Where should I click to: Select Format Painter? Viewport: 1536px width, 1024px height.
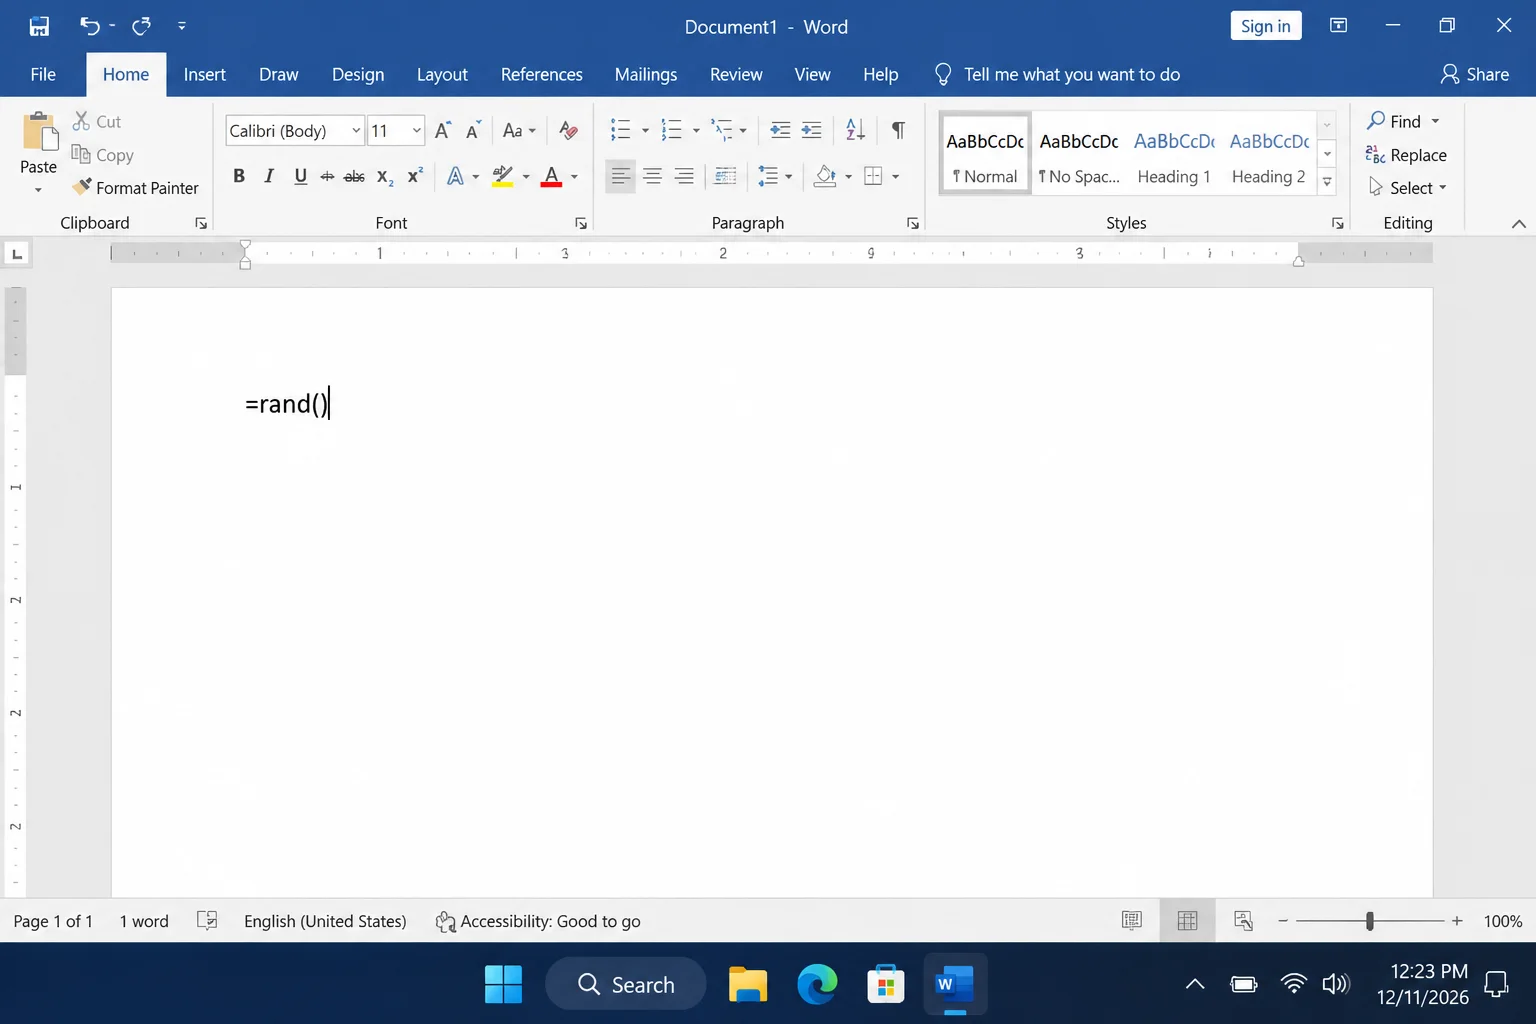tap(135, 188)
